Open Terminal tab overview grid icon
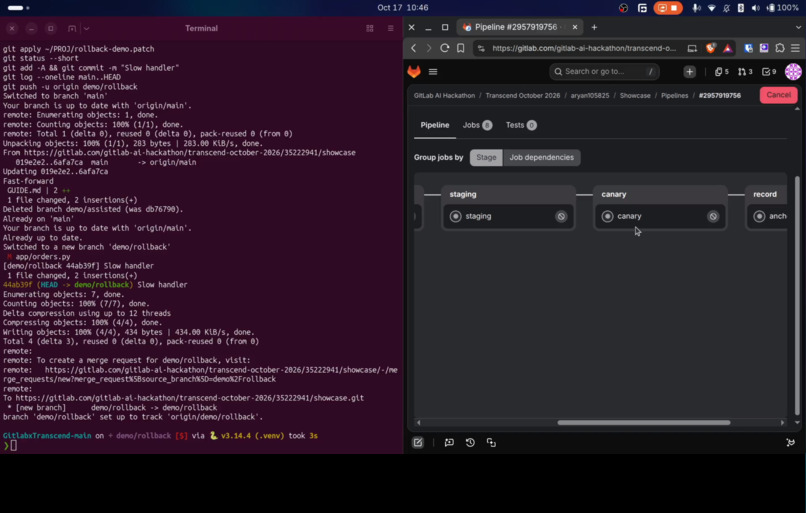The width and height of the screenshot is (806, 513). point(370,28)
